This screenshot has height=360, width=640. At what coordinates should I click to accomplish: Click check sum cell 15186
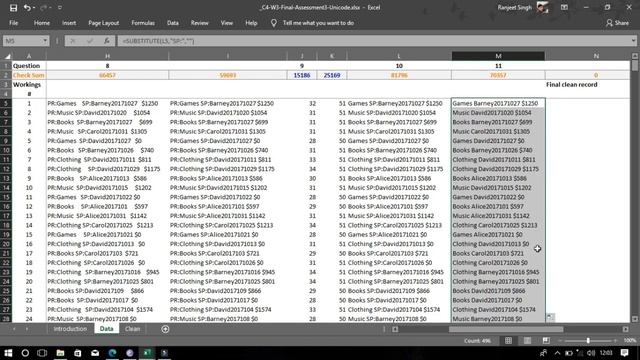[x=302, y=75]
